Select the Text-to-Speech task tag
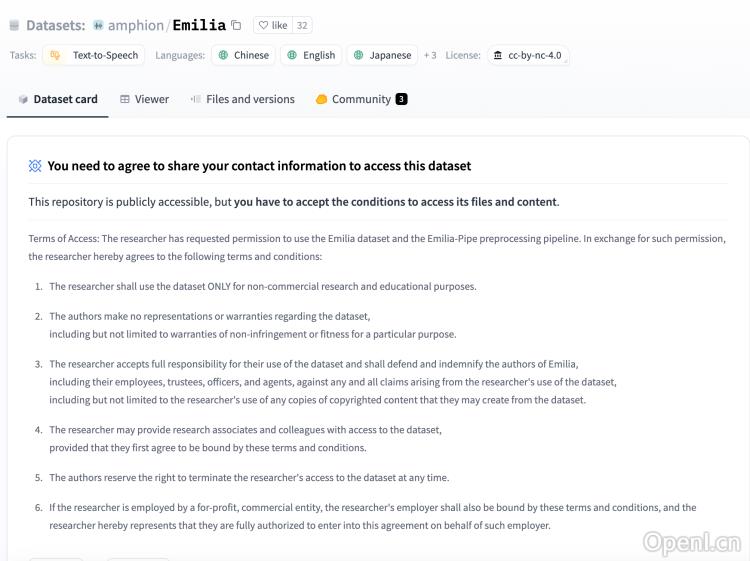 pos(93,55)
